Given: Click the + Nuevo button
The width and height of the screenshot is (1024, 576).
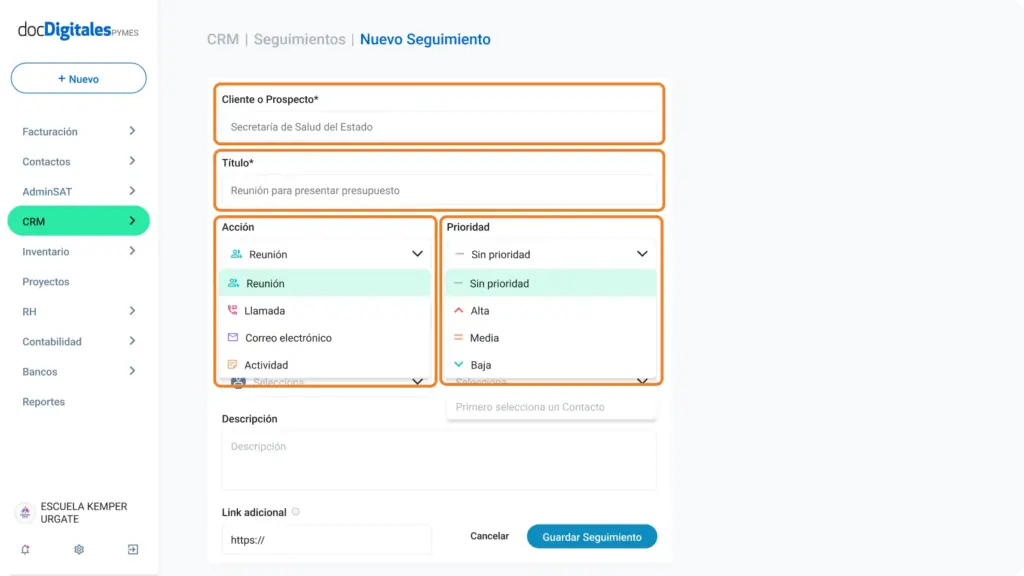Looking at the screenshot, I should point(78,78).
